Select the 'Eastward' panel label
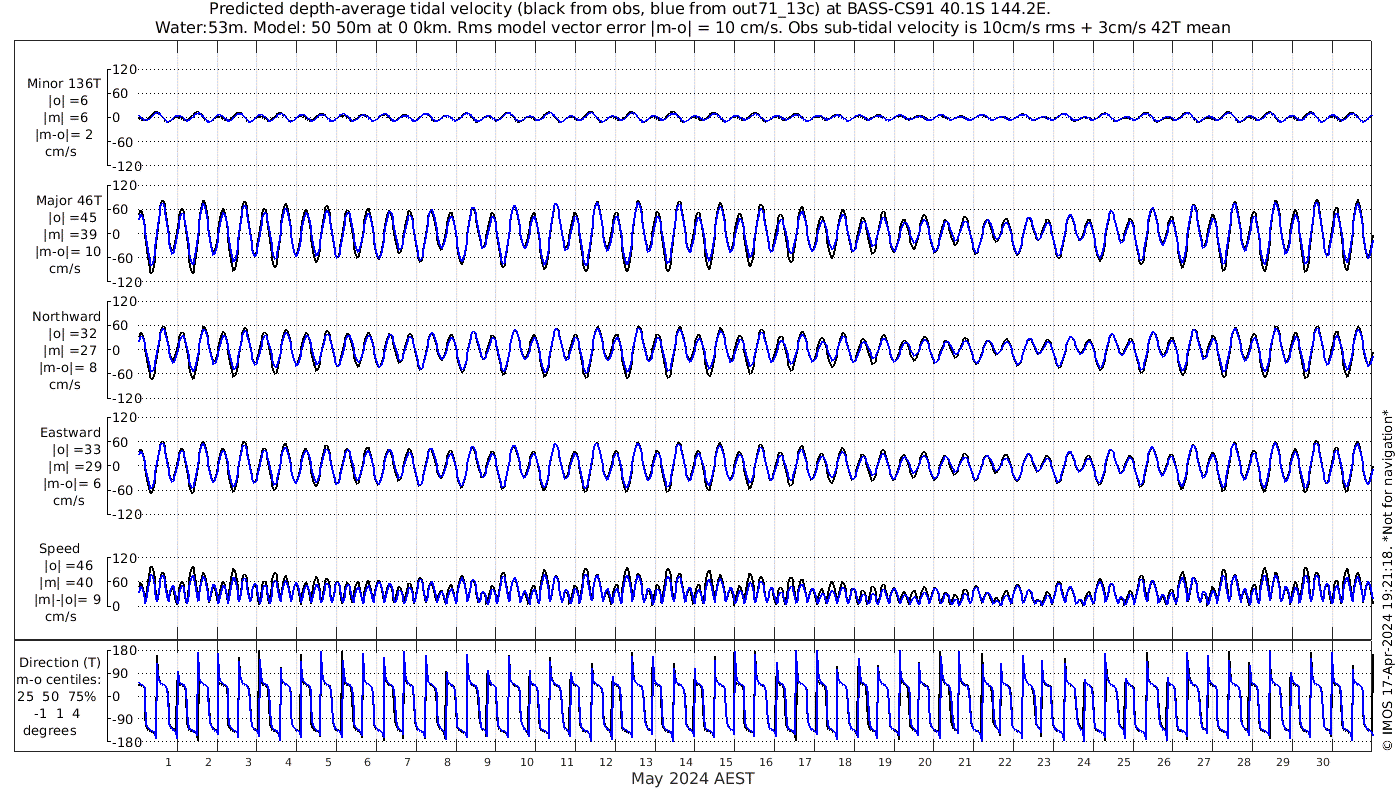The width and height of the screenshot is (1400, 800). pyautogui.click(x=70, y=433)
